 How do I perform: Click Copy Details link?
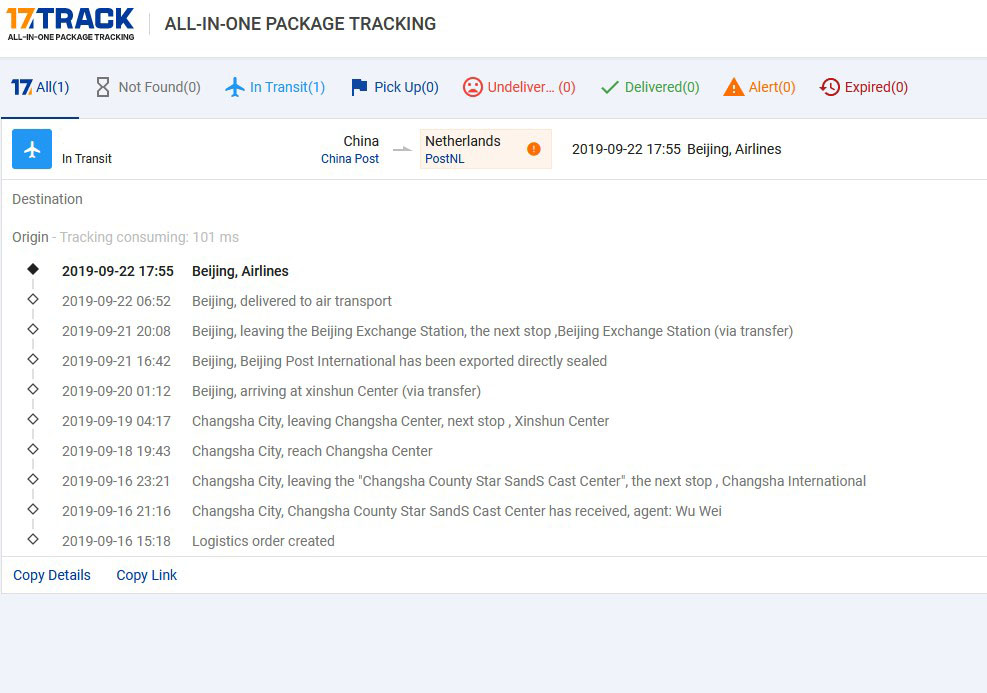coord(52,575)
